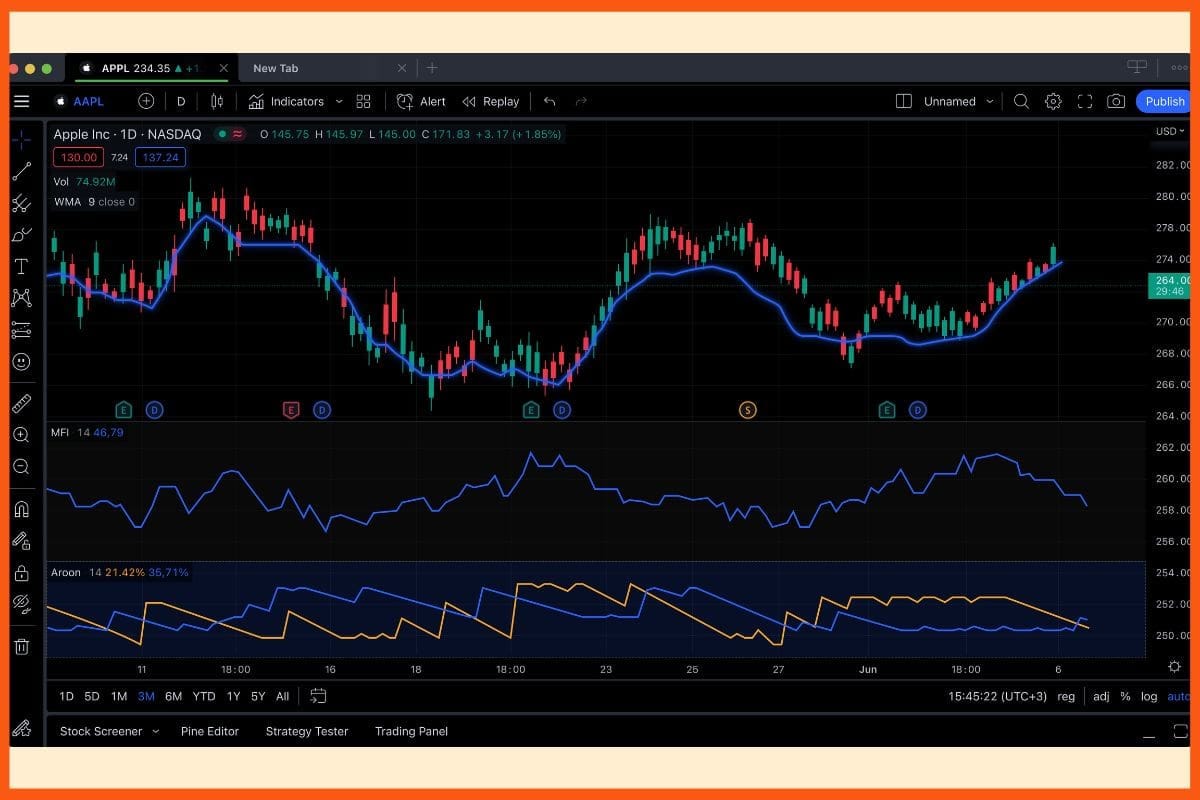Take a chart snapshot with the camera icon
This screenshot has width=1200, height=800.
click(1117, 101)
